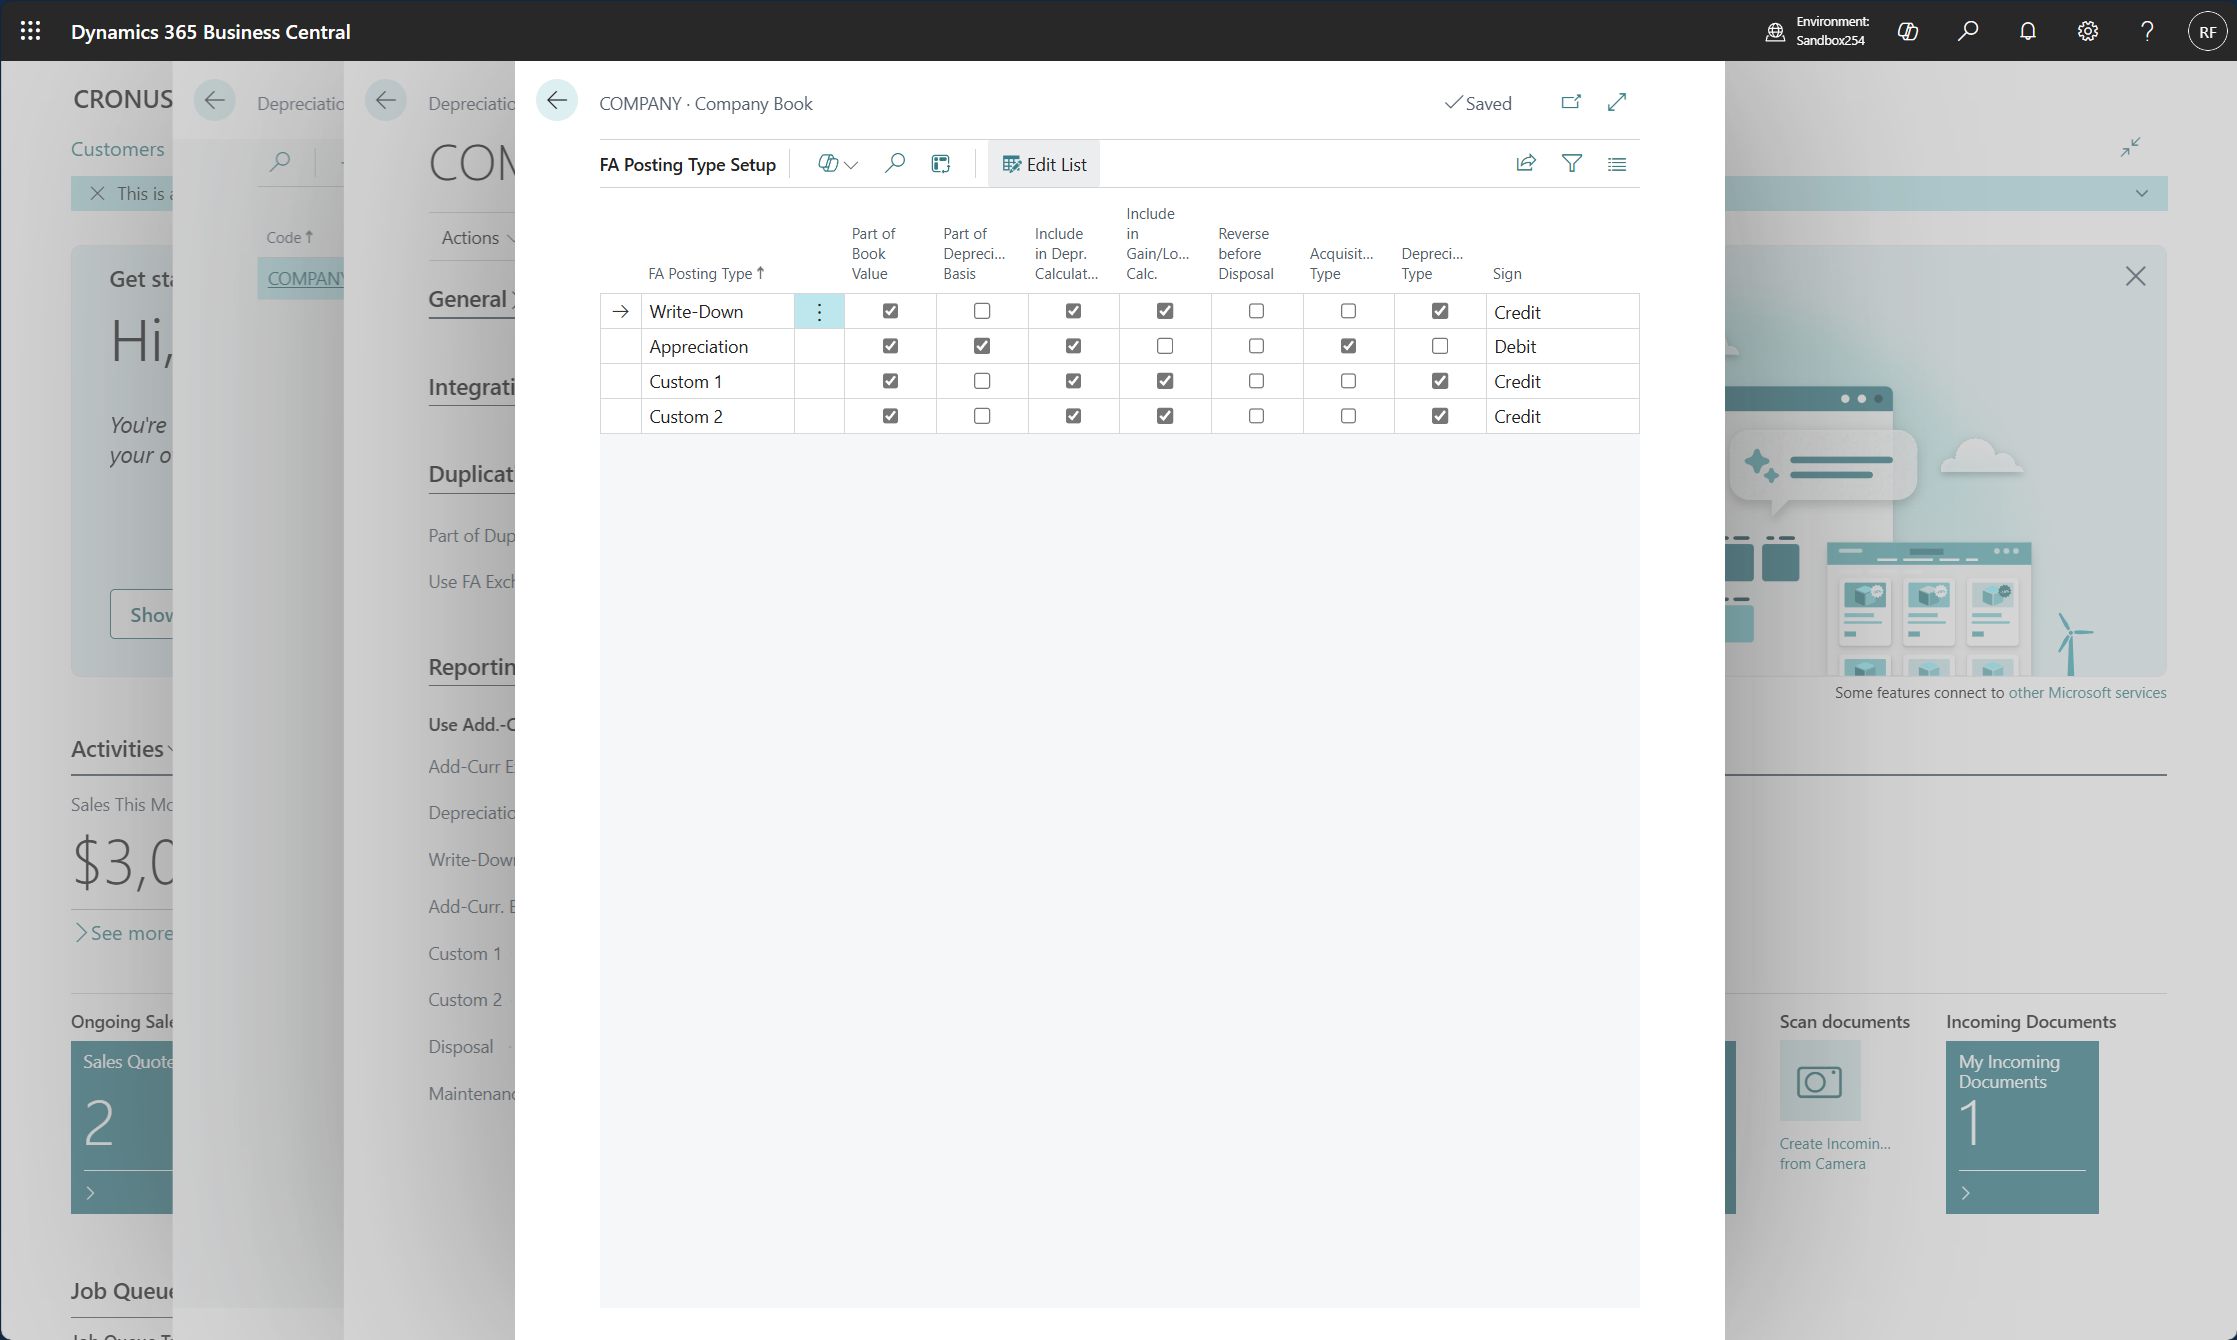Open the Actions menu on the background card

click(x=477, y=237)
